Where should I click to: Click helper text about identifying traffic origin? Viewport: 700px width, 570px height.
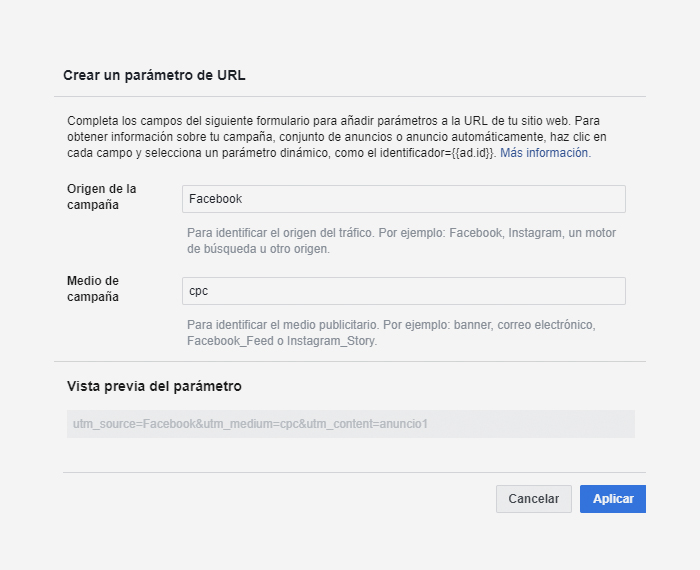point(401,233)
